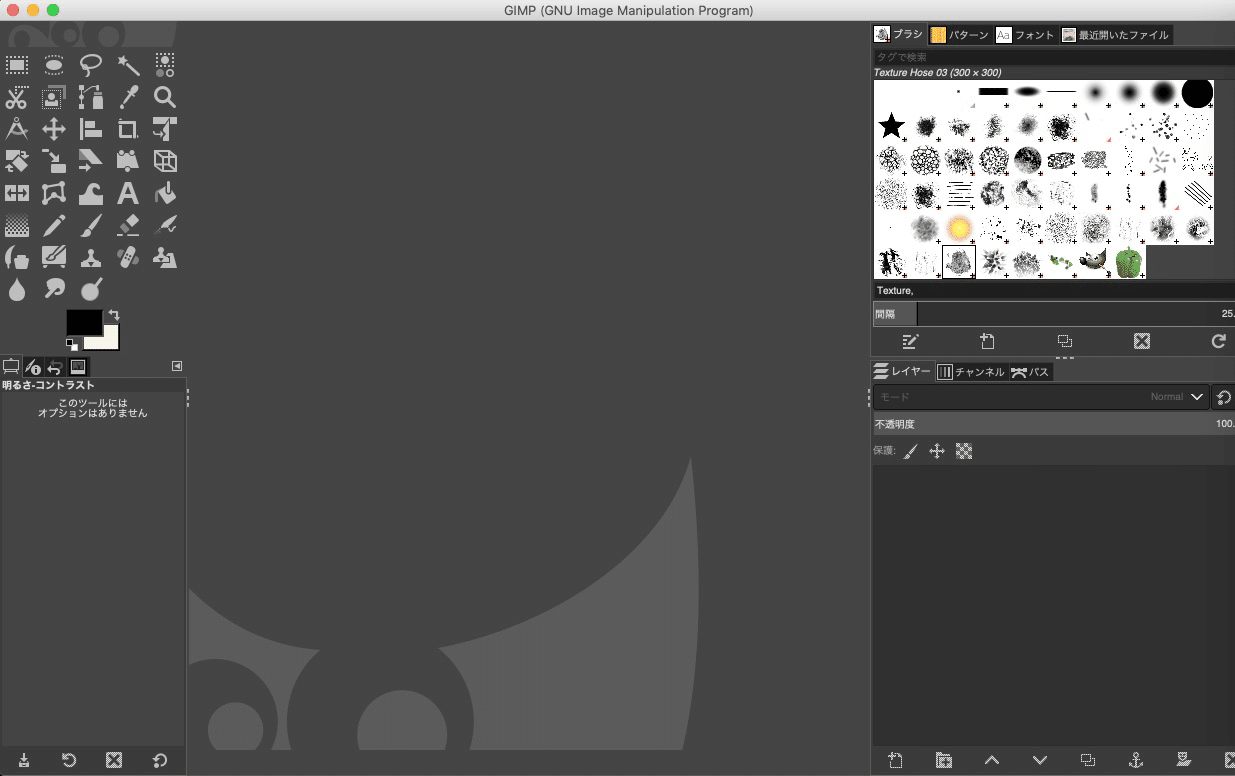Switch to the ブラシ tab
The width and height of the screenshot is (1235, 776).
point(899,34)
